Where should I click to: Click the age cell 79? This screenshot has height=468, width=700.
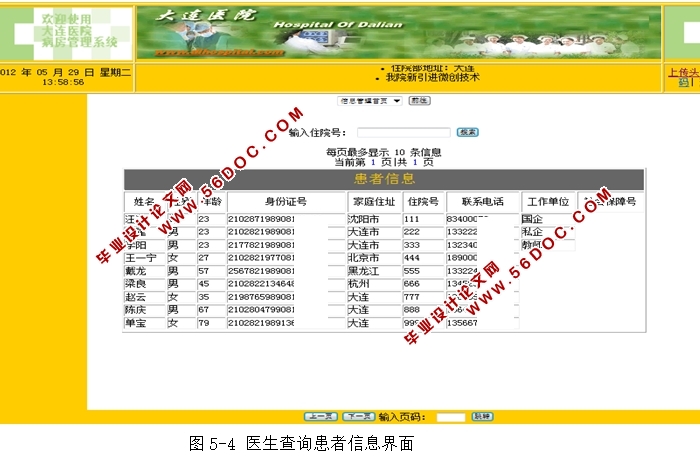coord(204,322)
